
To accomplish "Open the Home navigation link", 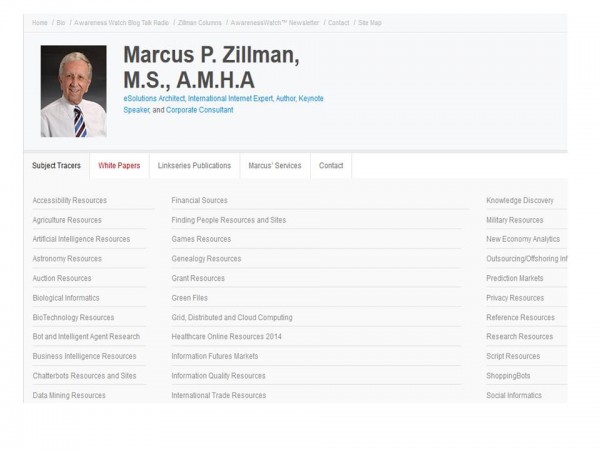I will (39, 23).
